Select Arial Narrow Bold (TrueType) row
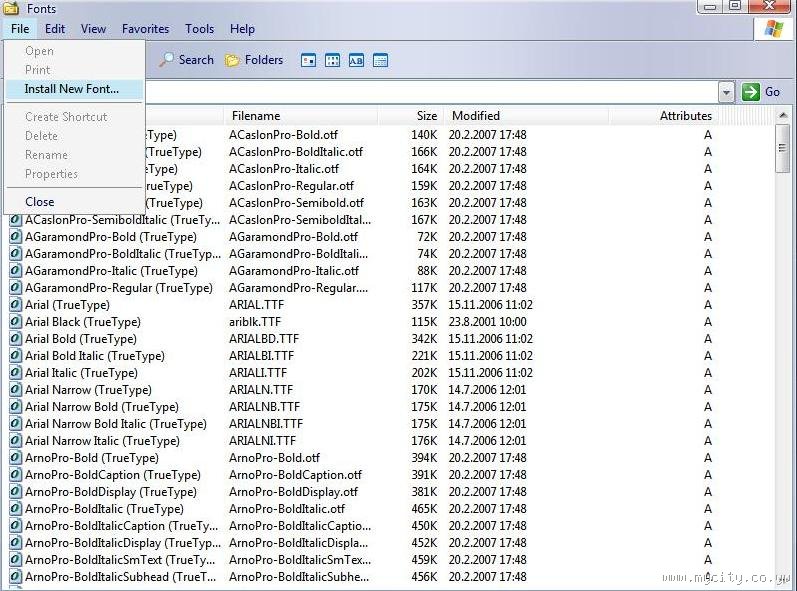This screenshot has height=591, width=797. coord(102,407)
